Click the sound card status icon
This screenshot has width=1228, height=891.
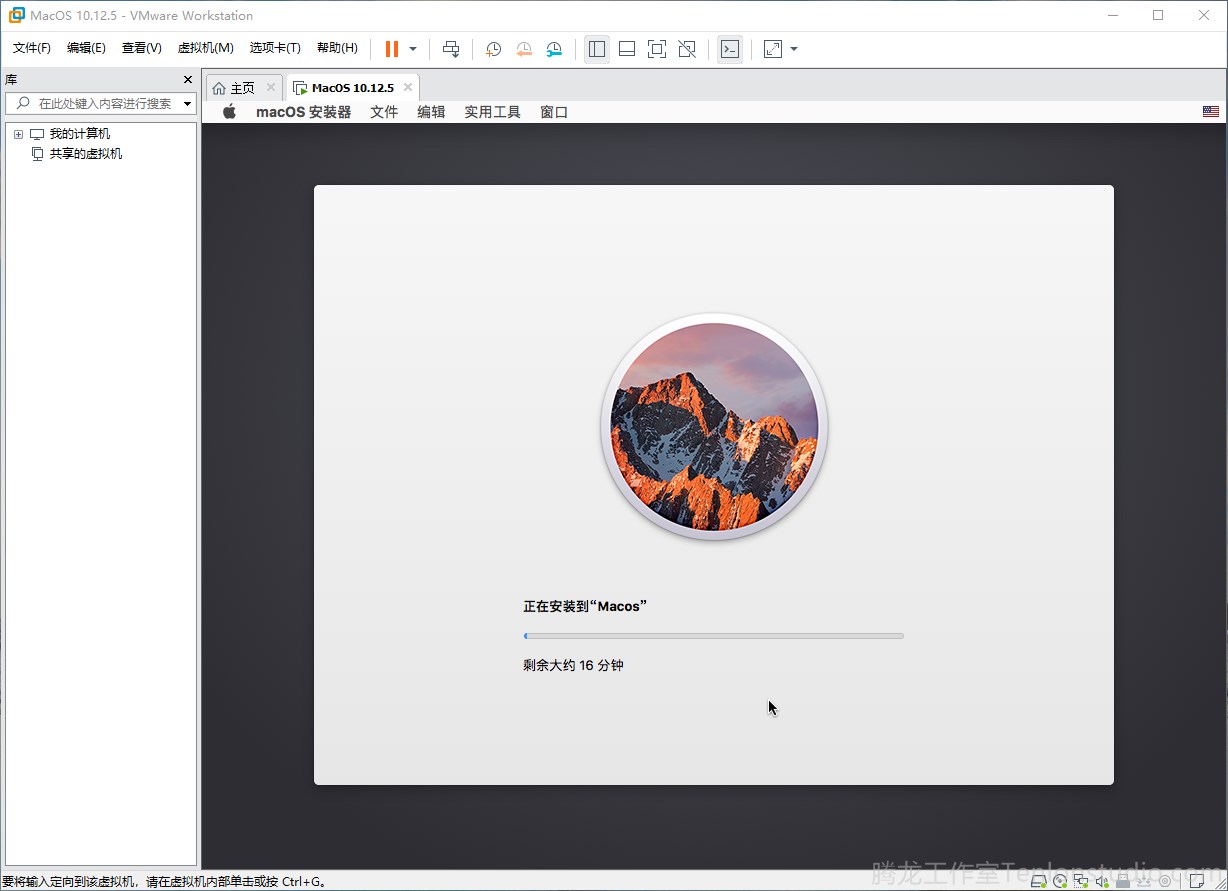pyautogui.click(x=1102, y=881)
